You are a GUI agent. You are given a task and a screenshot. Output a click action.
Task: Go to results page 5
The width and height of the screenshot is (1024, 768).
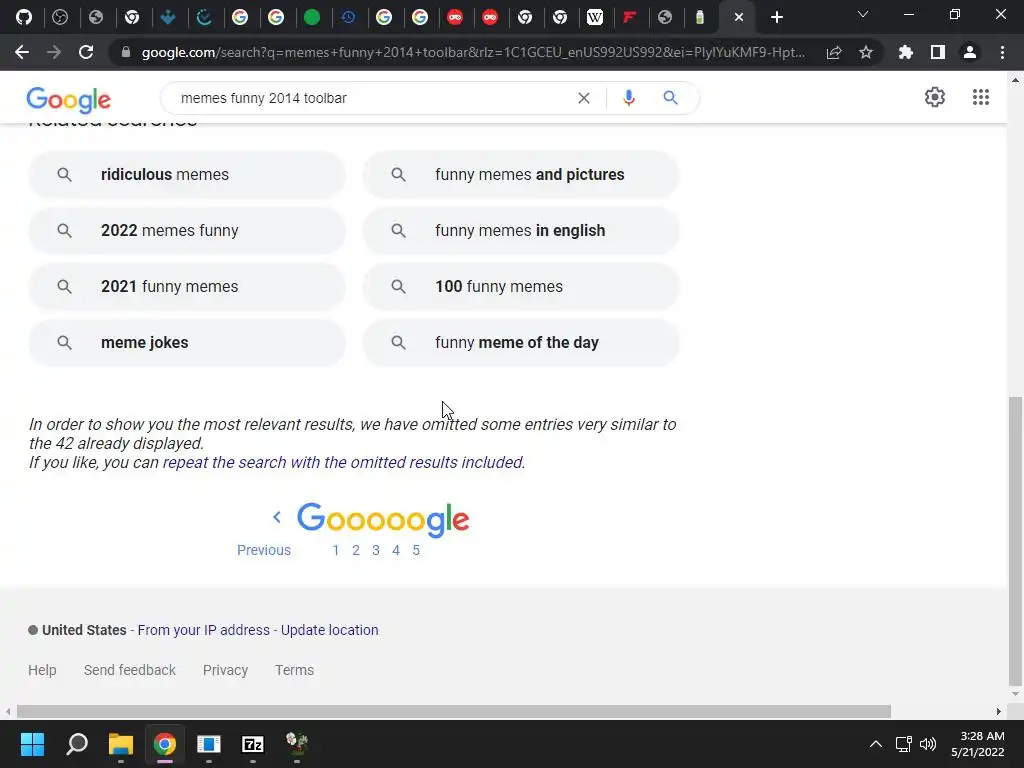click(416, 551)
